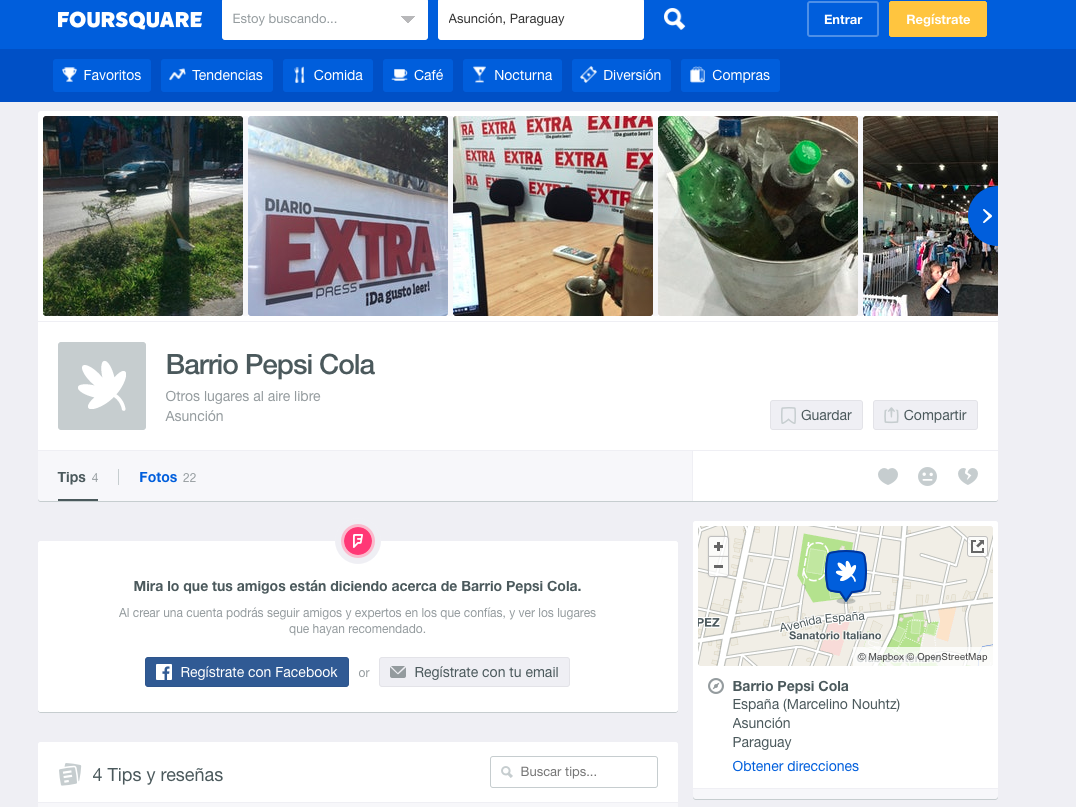Rate venue with the heart icon
Screen dimensions: 1076x807
[x=888, y=476]
